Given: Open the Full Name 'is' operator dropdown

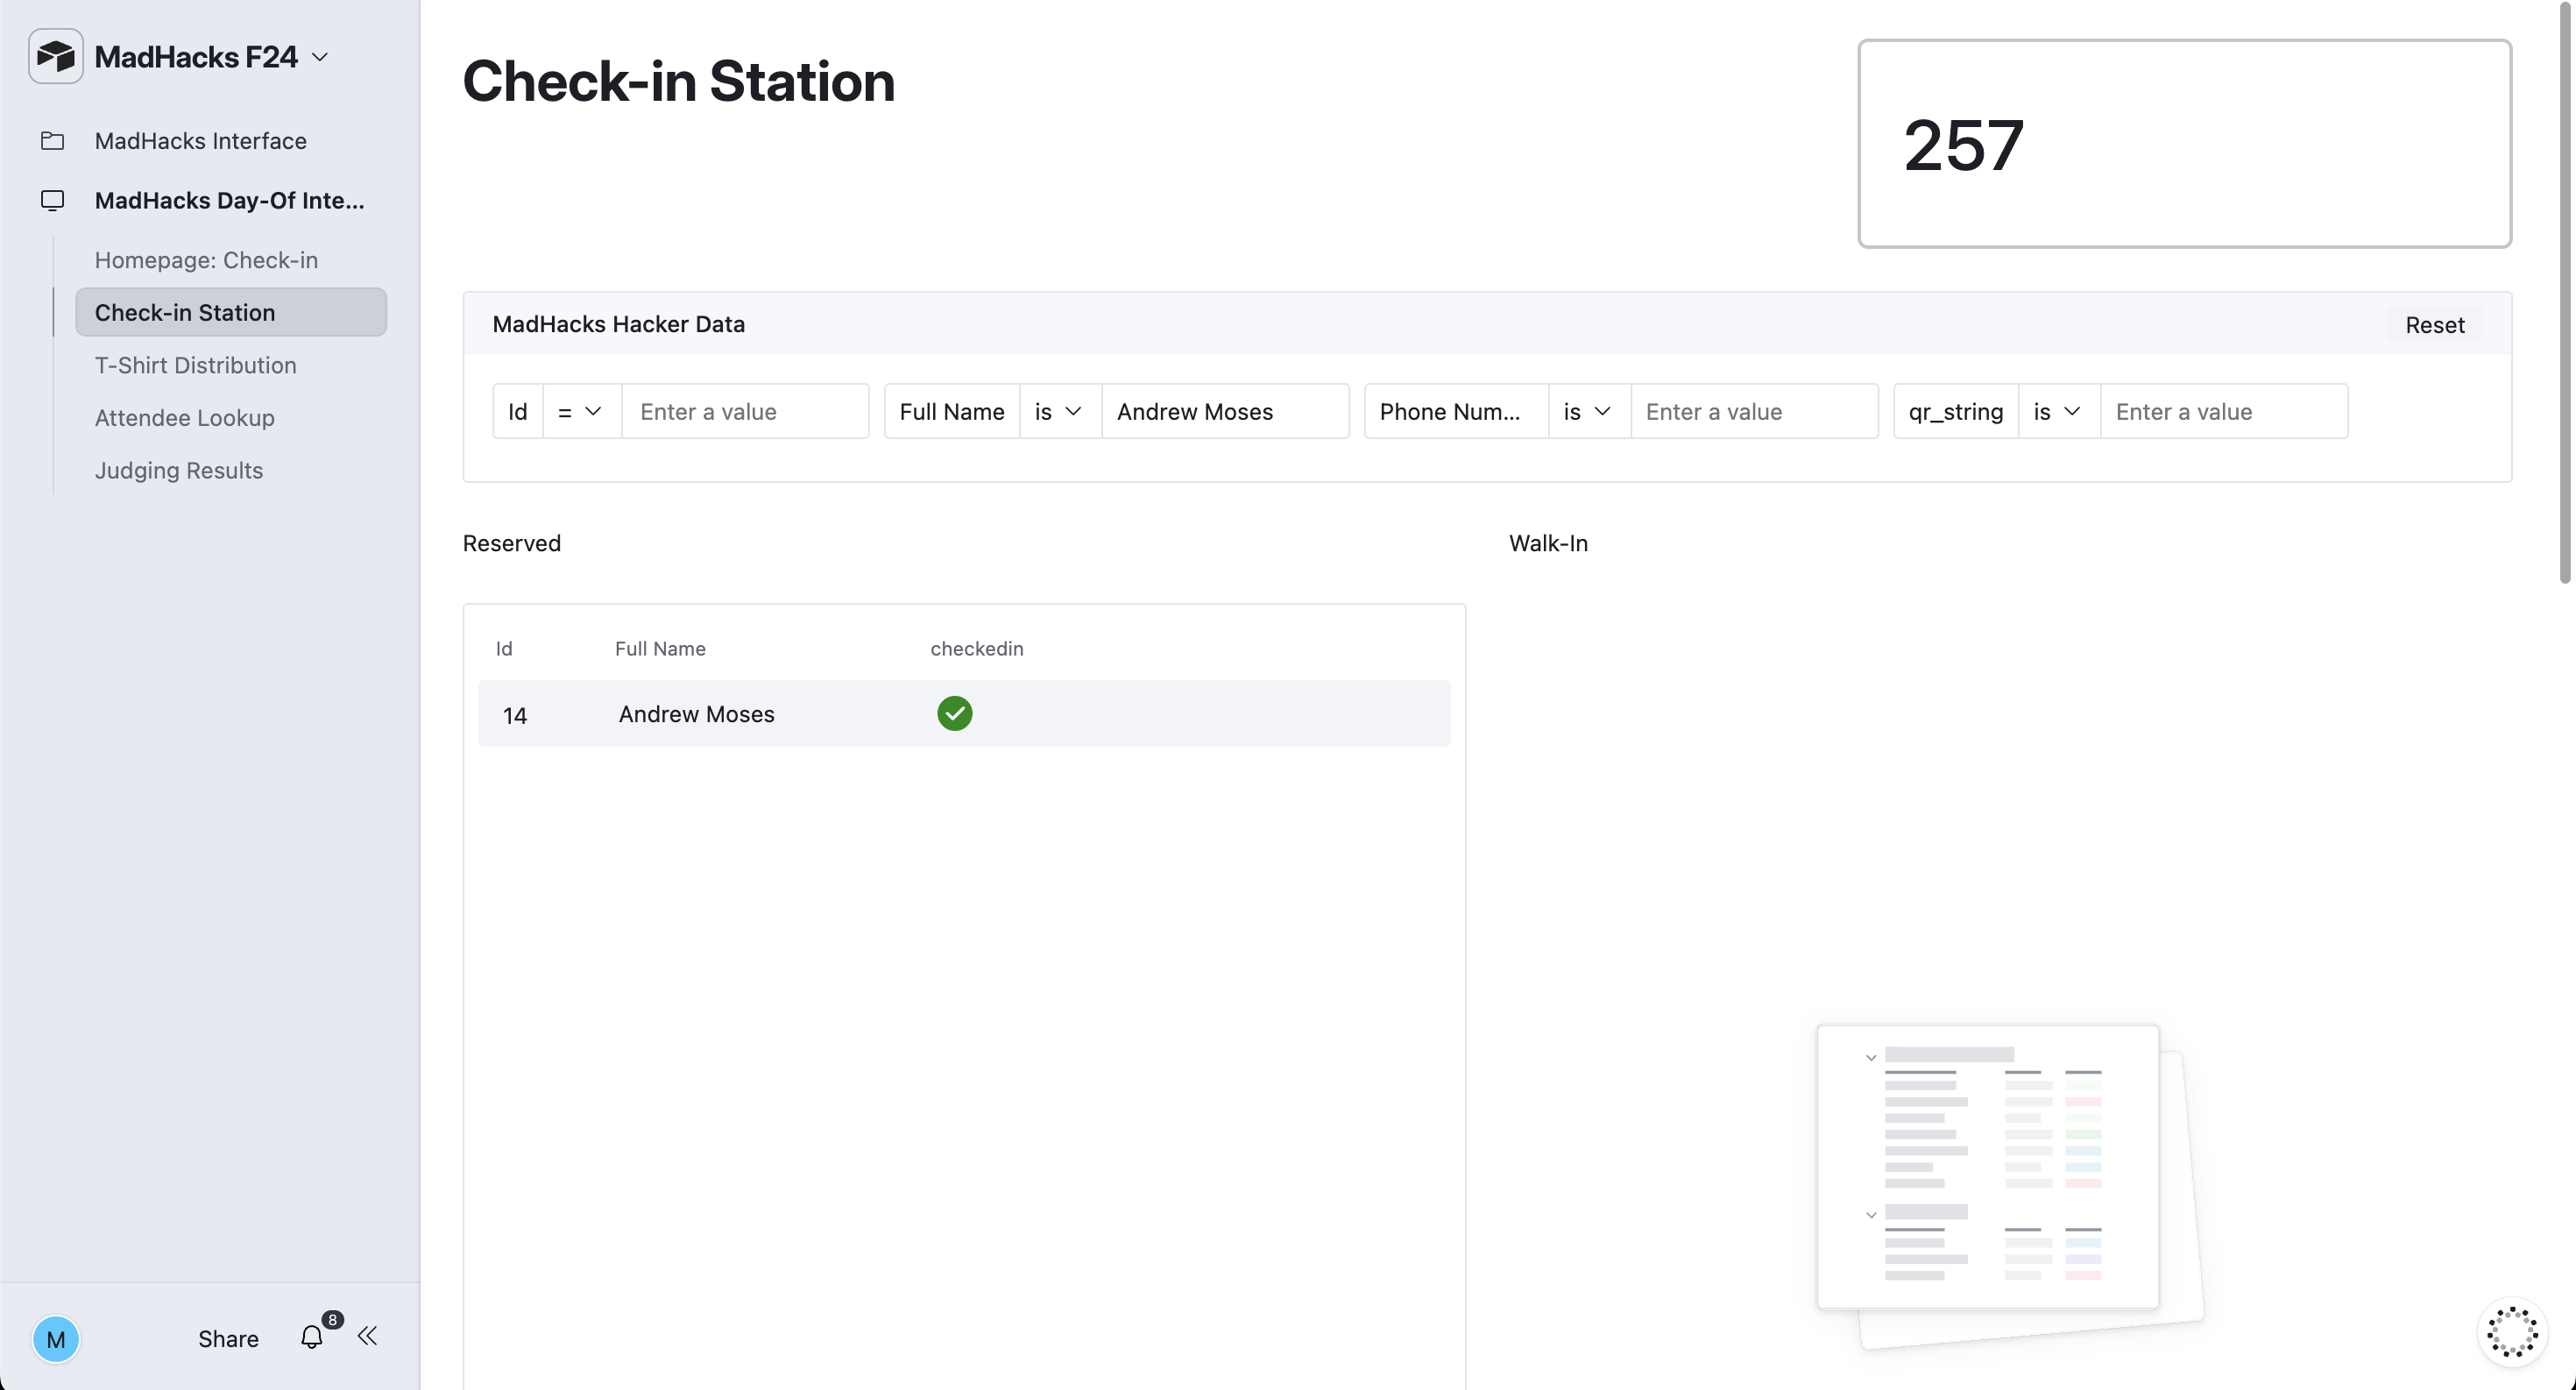Looking at the screenshot, I should point(1058,411).
